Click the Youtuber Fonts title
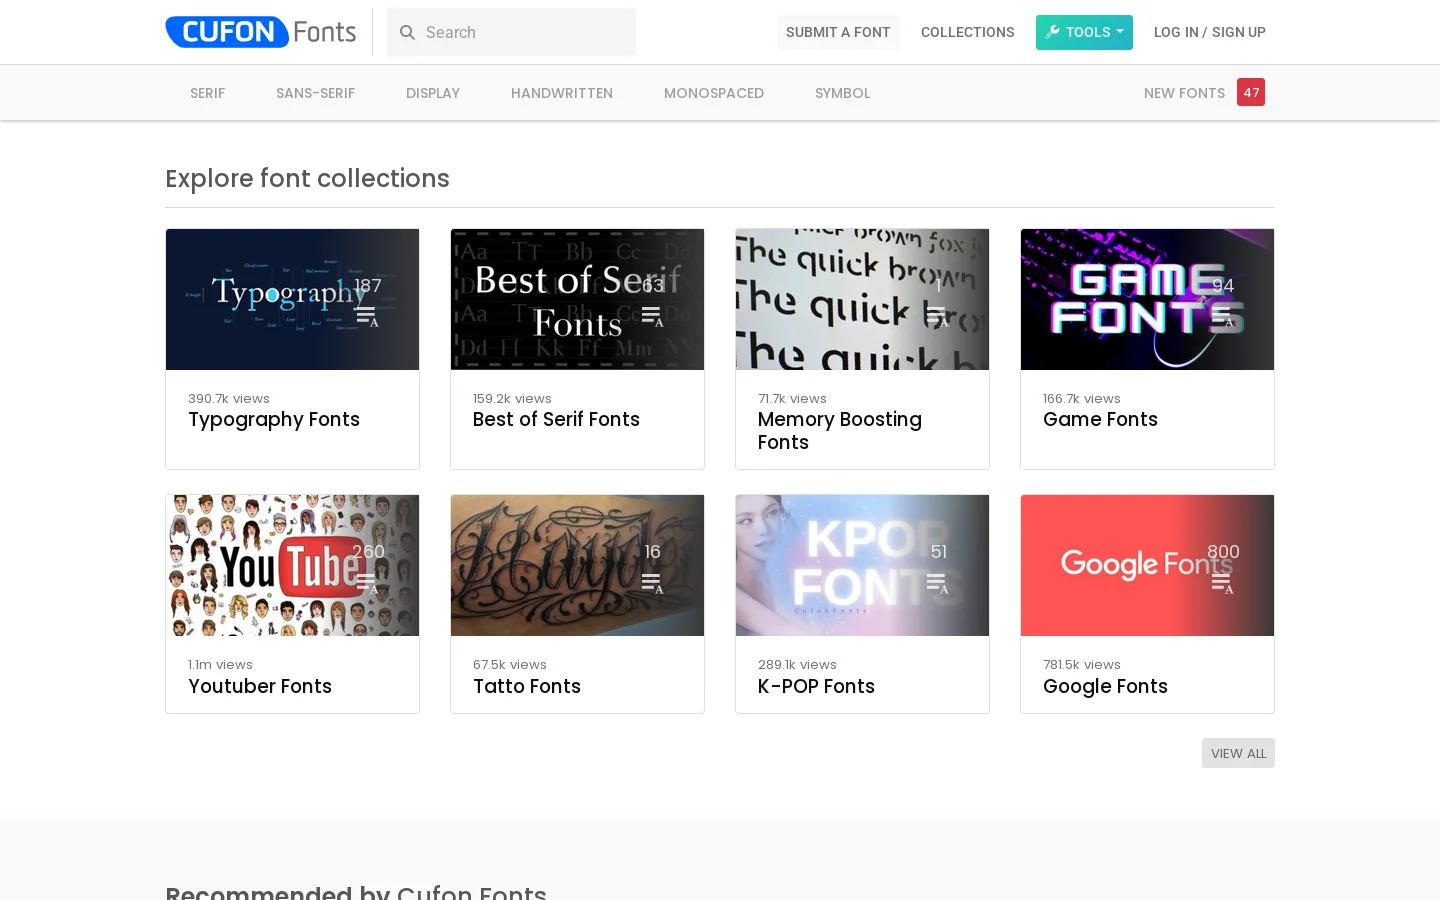 click(x=260, y=686)
